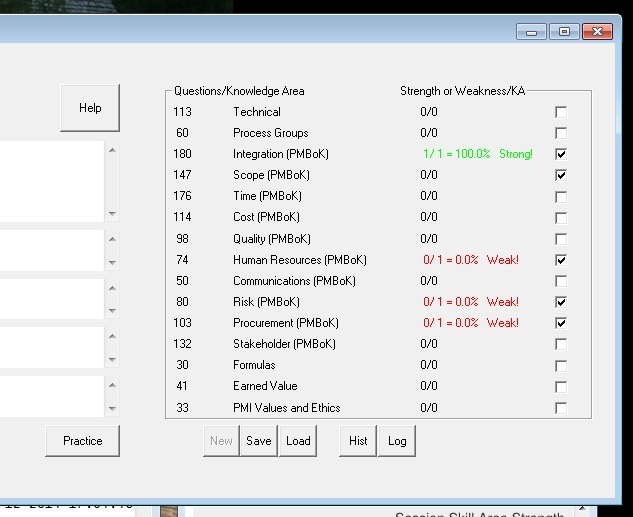Click the 'Earned Value' label
Screen dimensions: 633x517
265,385
